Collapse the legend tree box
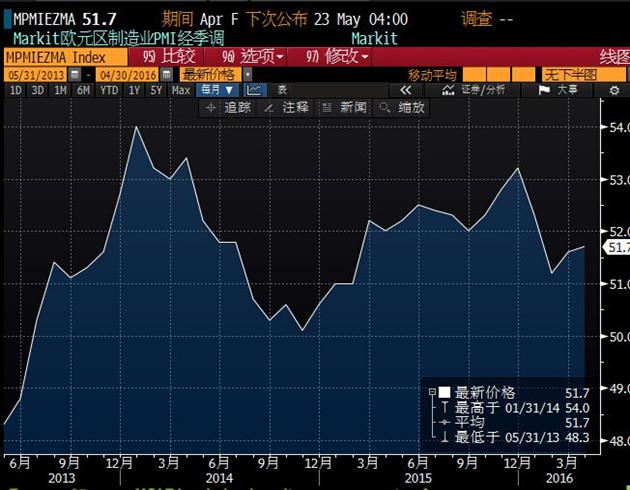The image size is (630, 490). (431, 392)
